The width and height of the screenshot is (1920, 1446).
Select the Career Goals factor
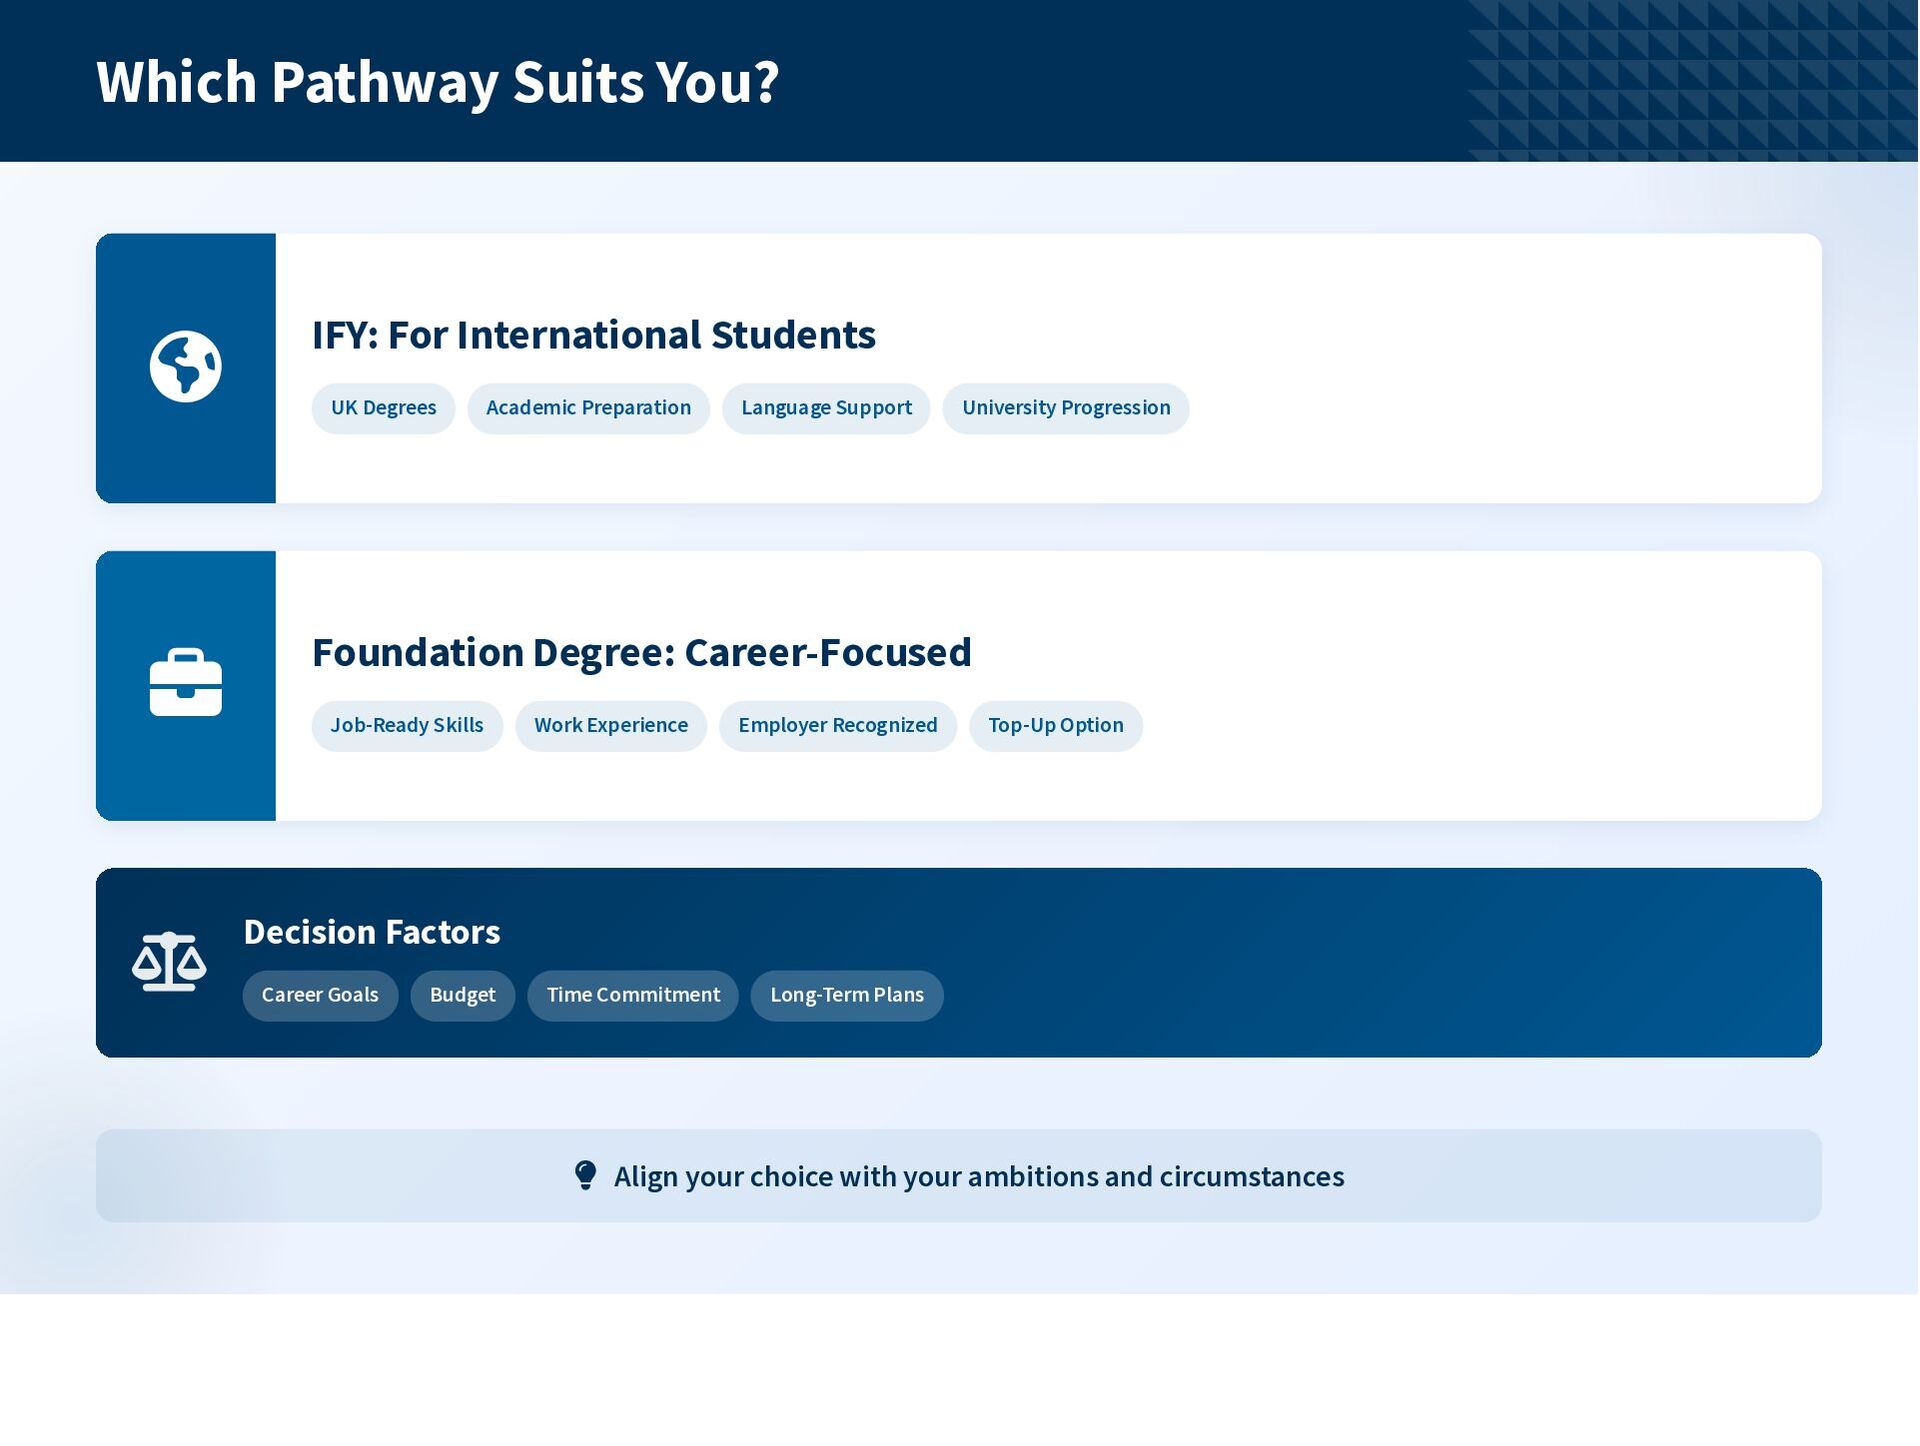point(320,996)
